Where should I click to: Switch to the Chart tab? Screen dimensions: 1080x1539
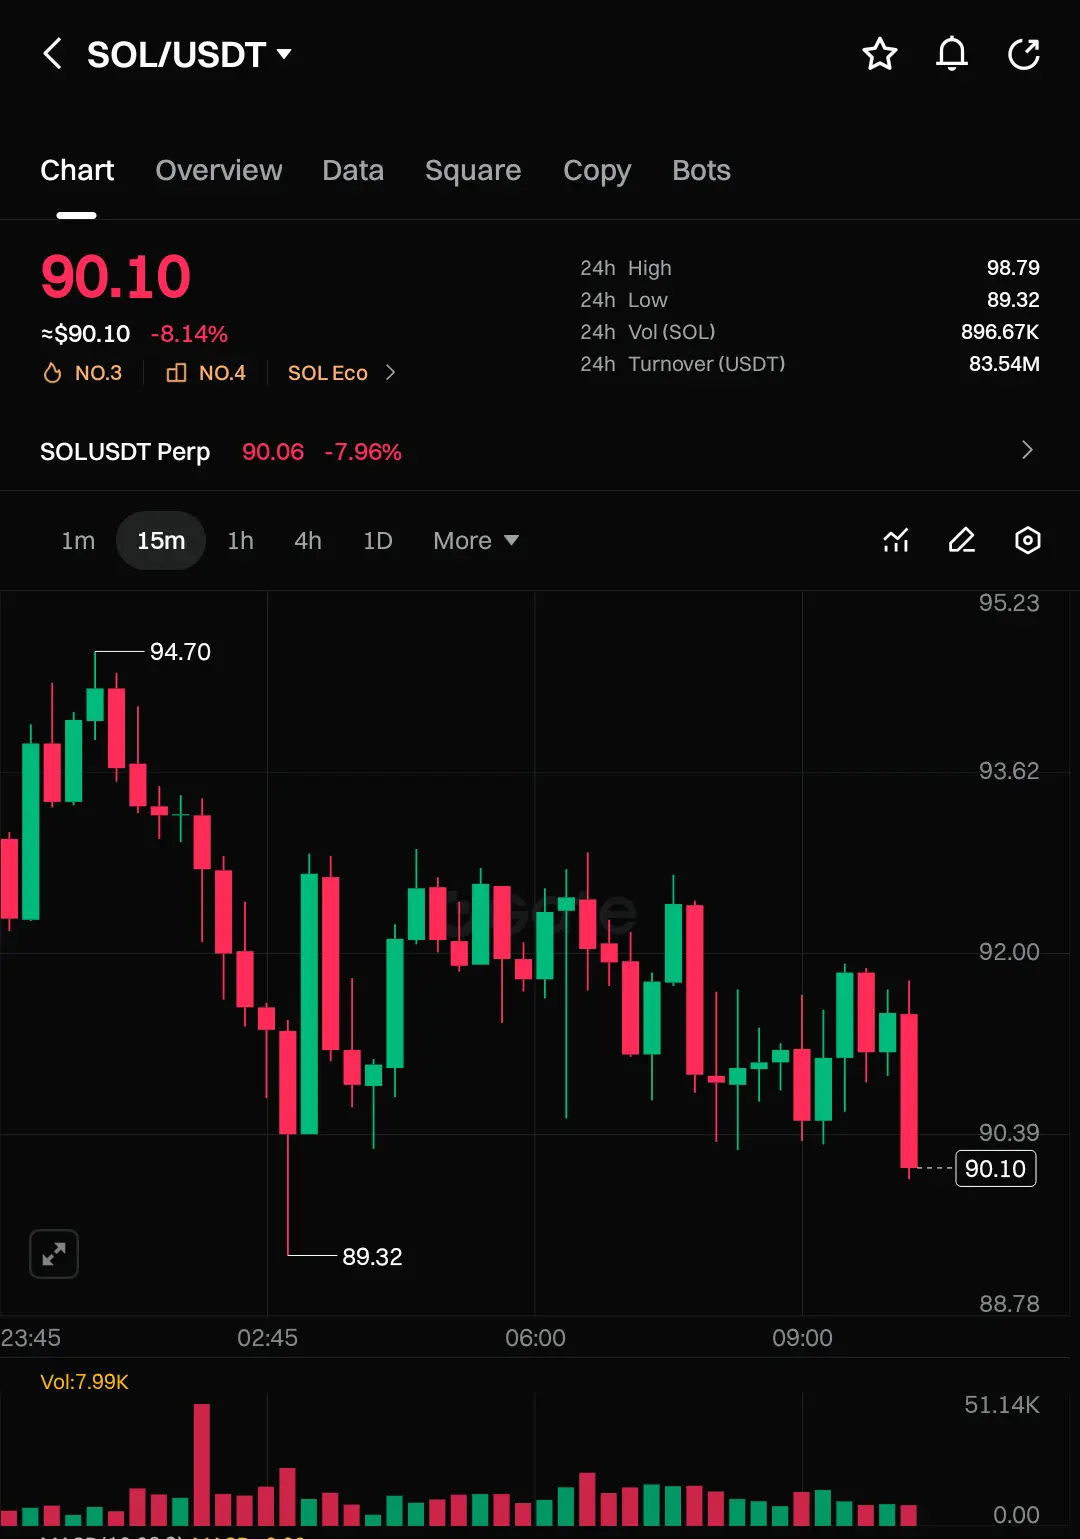[x=77, y=171]
